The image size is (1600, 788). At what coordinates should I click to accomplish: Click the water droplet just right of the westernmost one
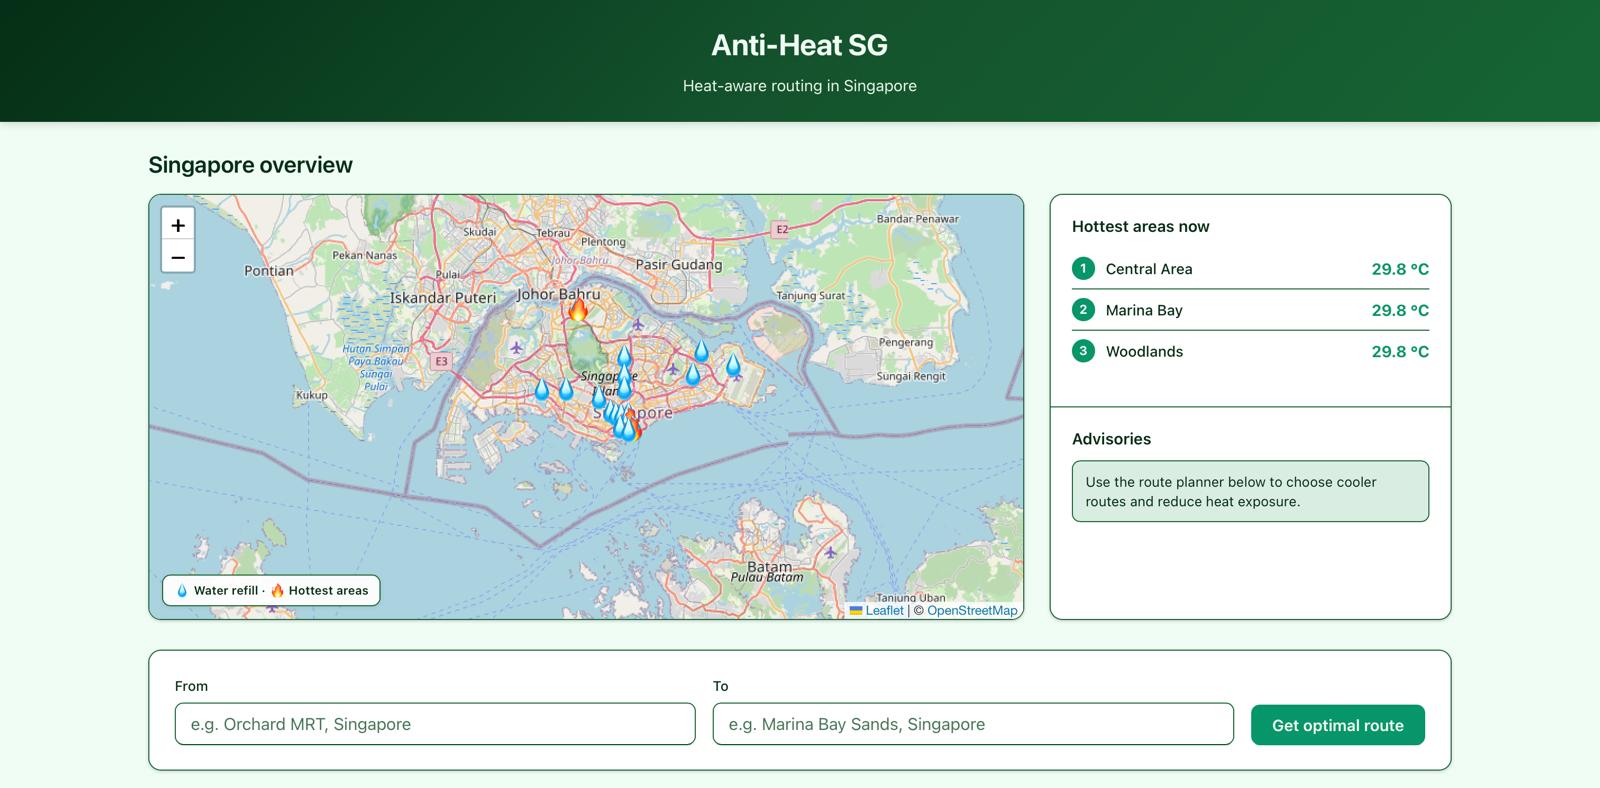(x=566, y=389)
